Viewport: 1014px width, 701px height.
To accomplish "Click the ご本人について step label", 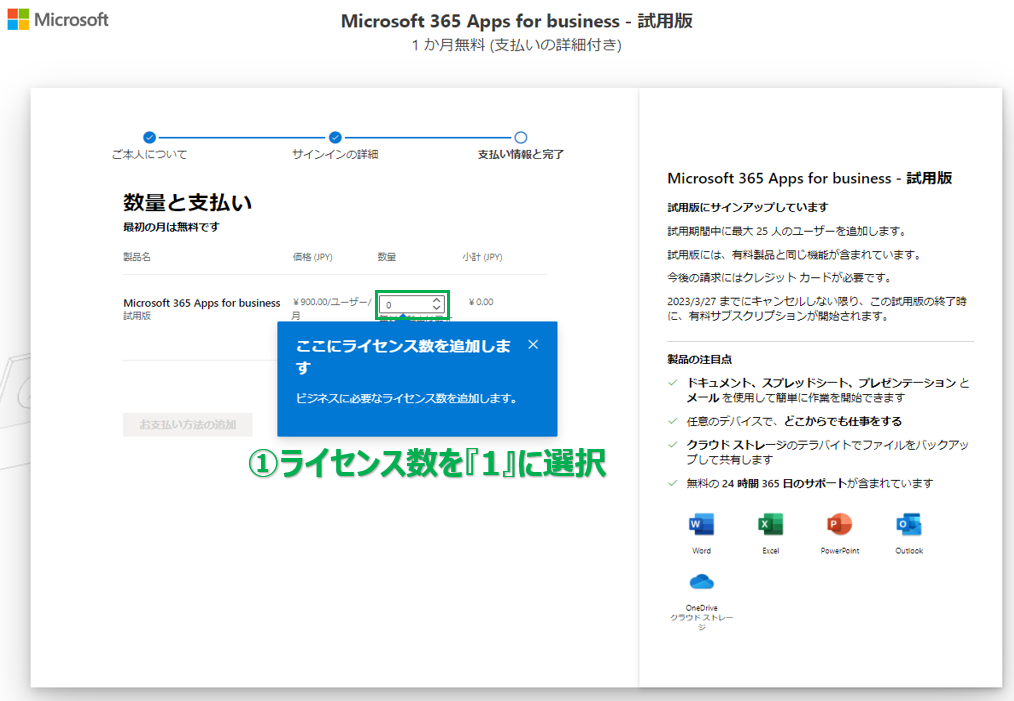I will pos(149,155).
